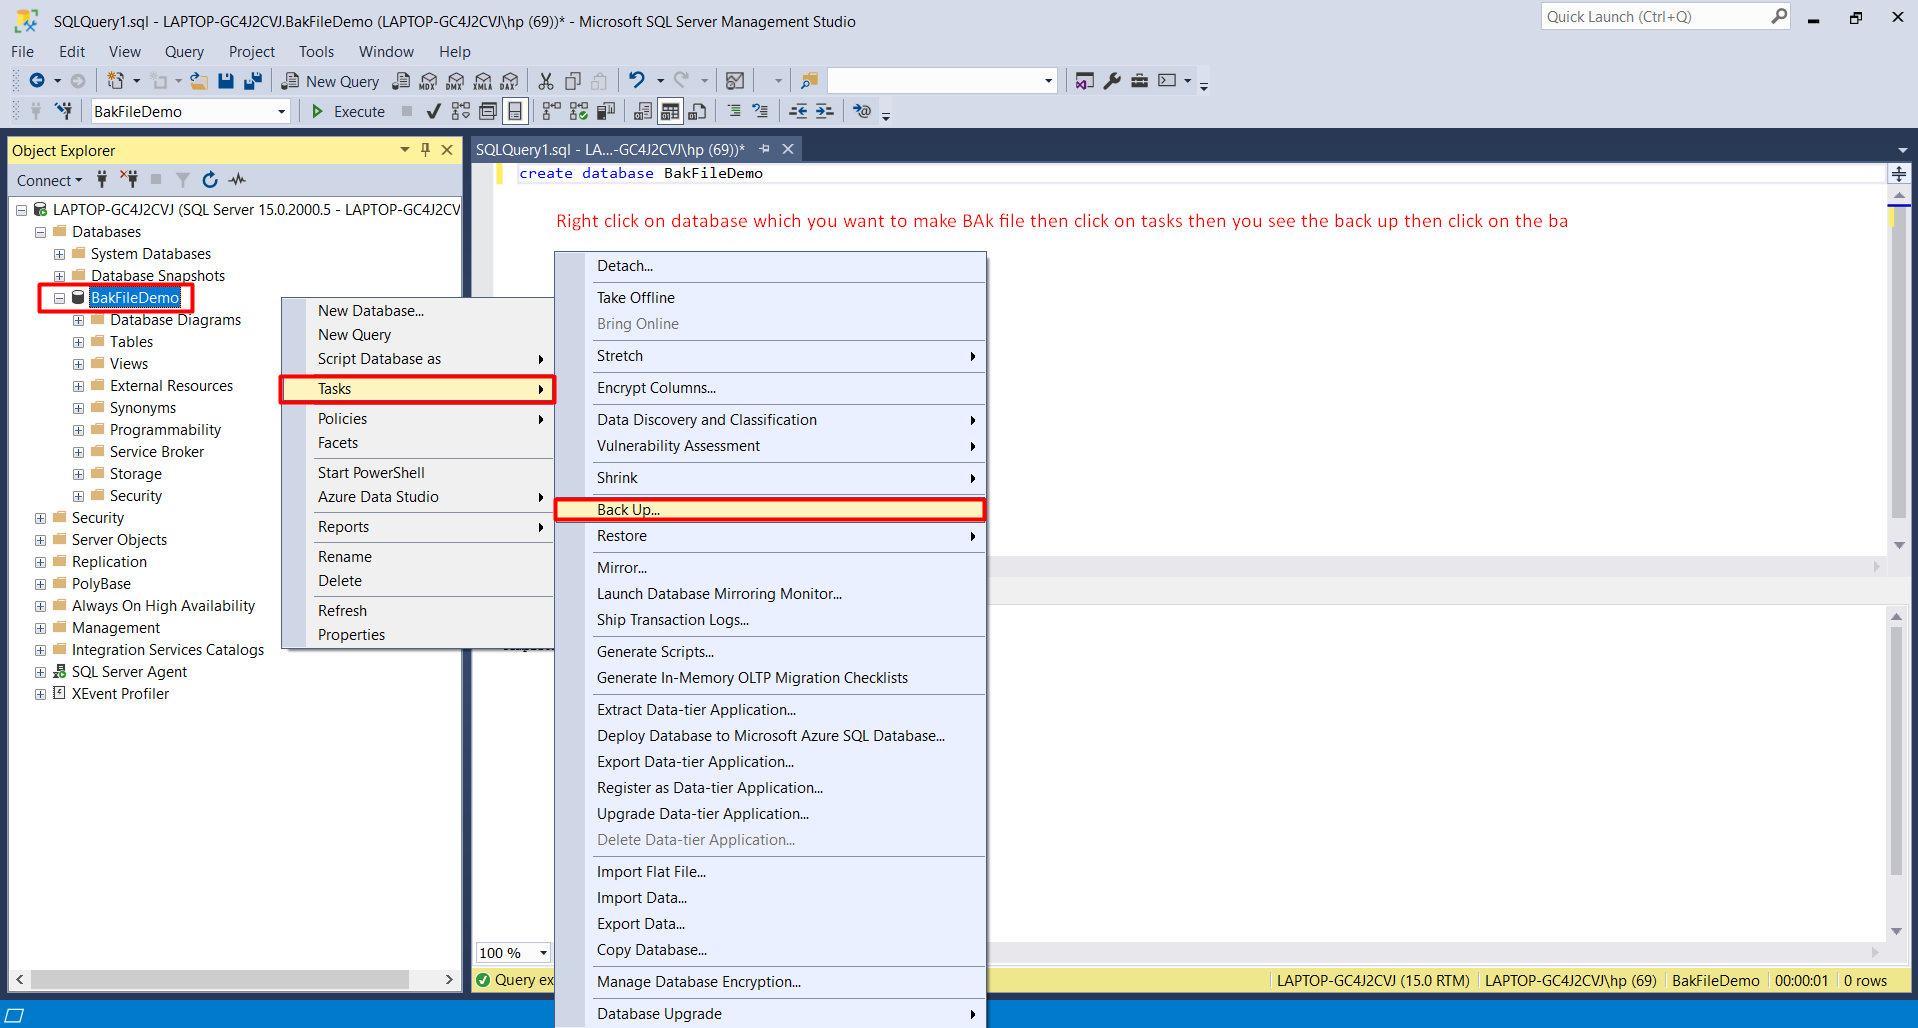The height and width of the screenshot is (1028, 1918).
Task: Open a new XMLA query
Action: (483, 81)
